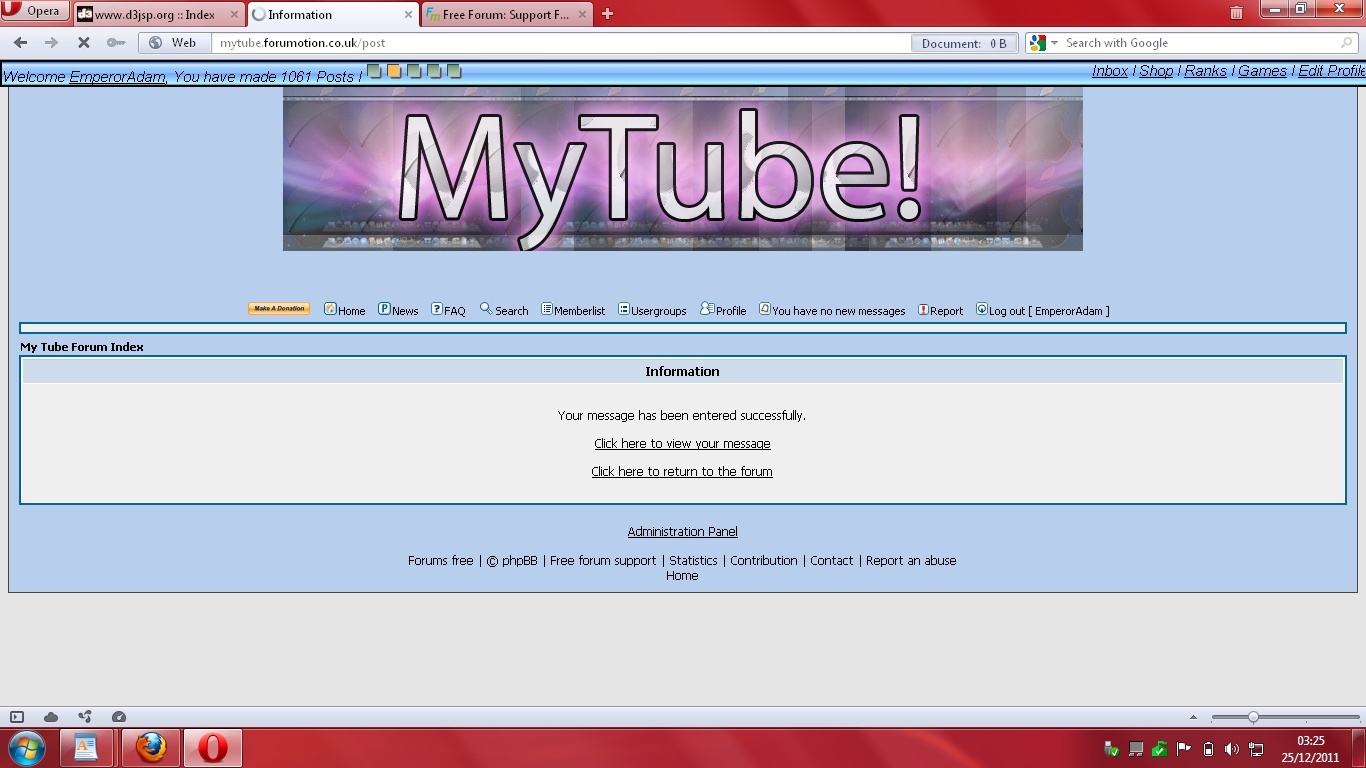Image resolution: width=1366 pixels, height=768 pixels.
Task: Click the Profile people icon
Action: (x=707, y=309)
